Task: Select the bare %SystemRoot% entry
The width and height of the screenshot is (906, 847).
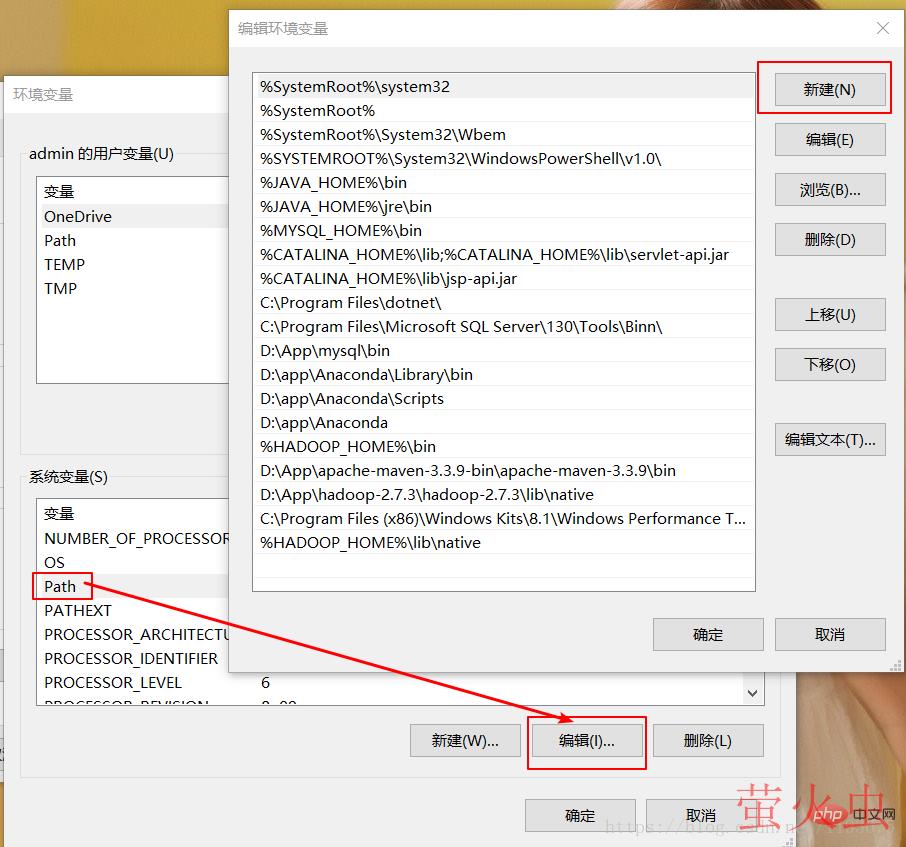Action: 504,110
